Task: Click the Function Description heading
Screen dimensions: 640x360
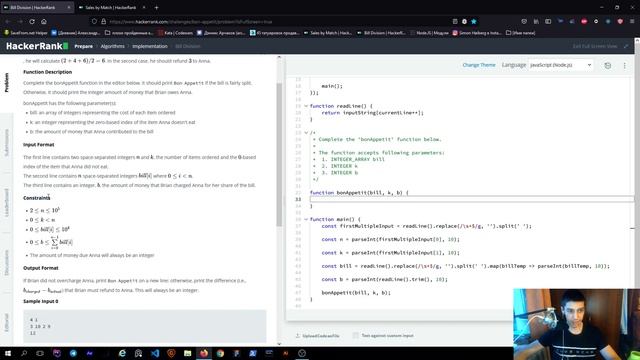Action: click(x=47, y=72)
